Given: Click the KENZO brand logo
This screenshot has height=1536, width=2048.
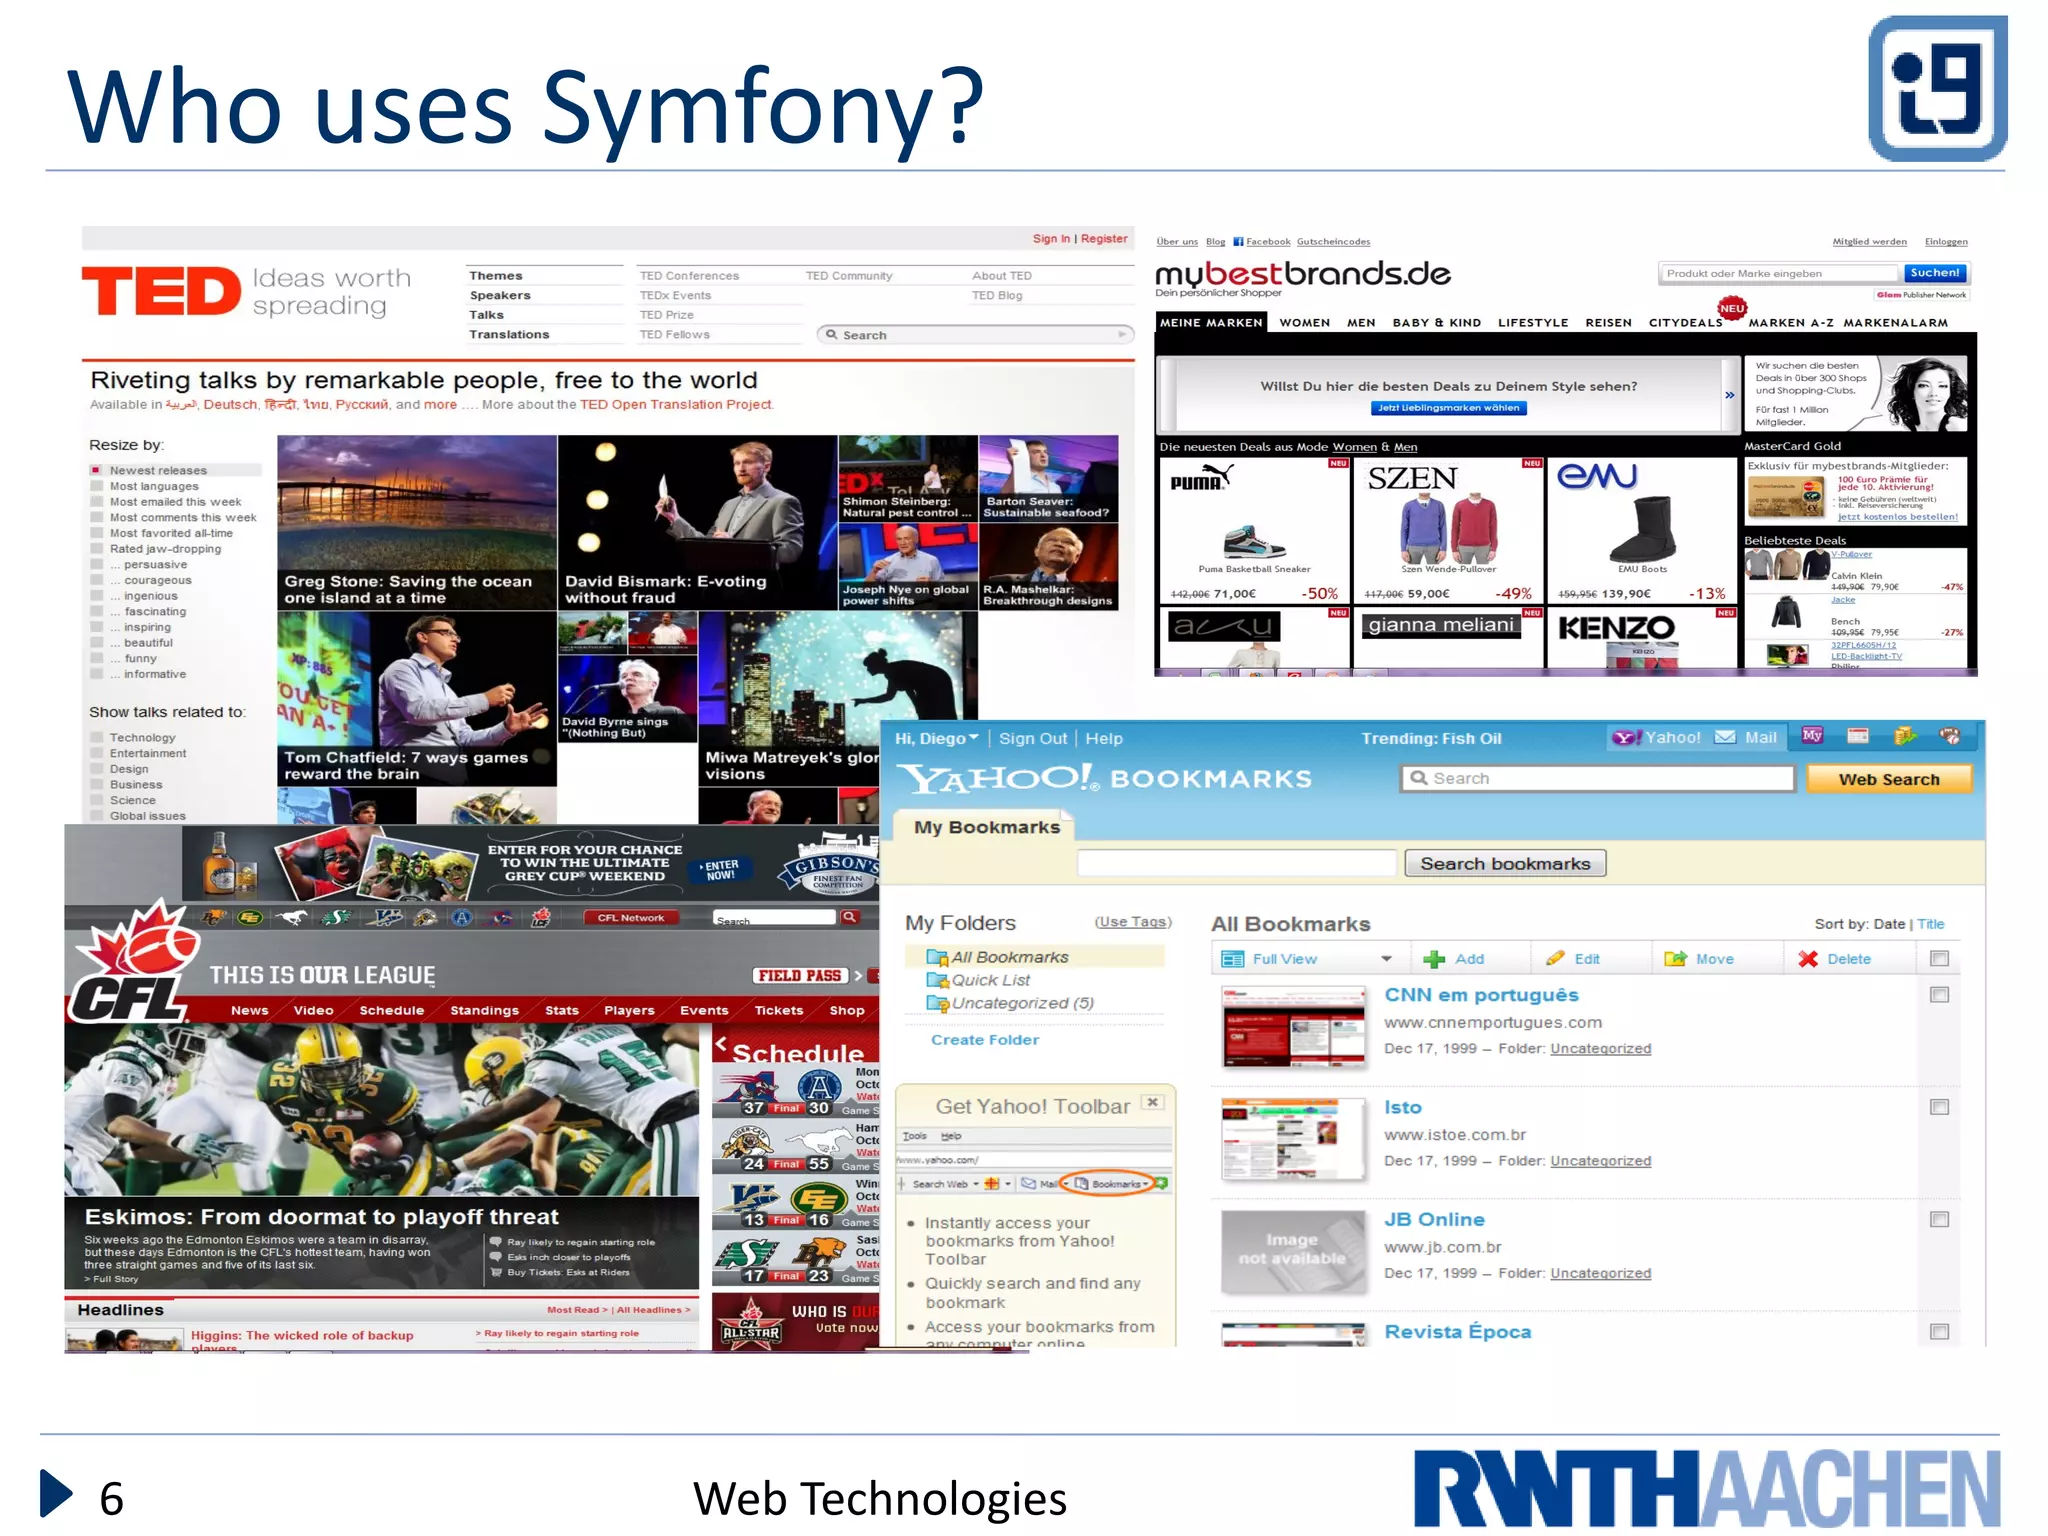Looking at the screenshot, I should pos(1616,628).
